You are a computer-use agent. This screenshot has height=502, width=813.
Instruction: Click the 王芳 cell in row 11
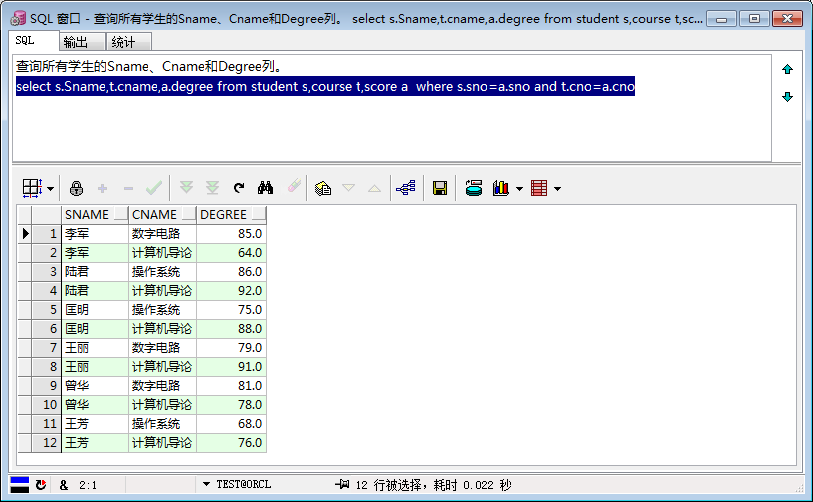(95, 424)
